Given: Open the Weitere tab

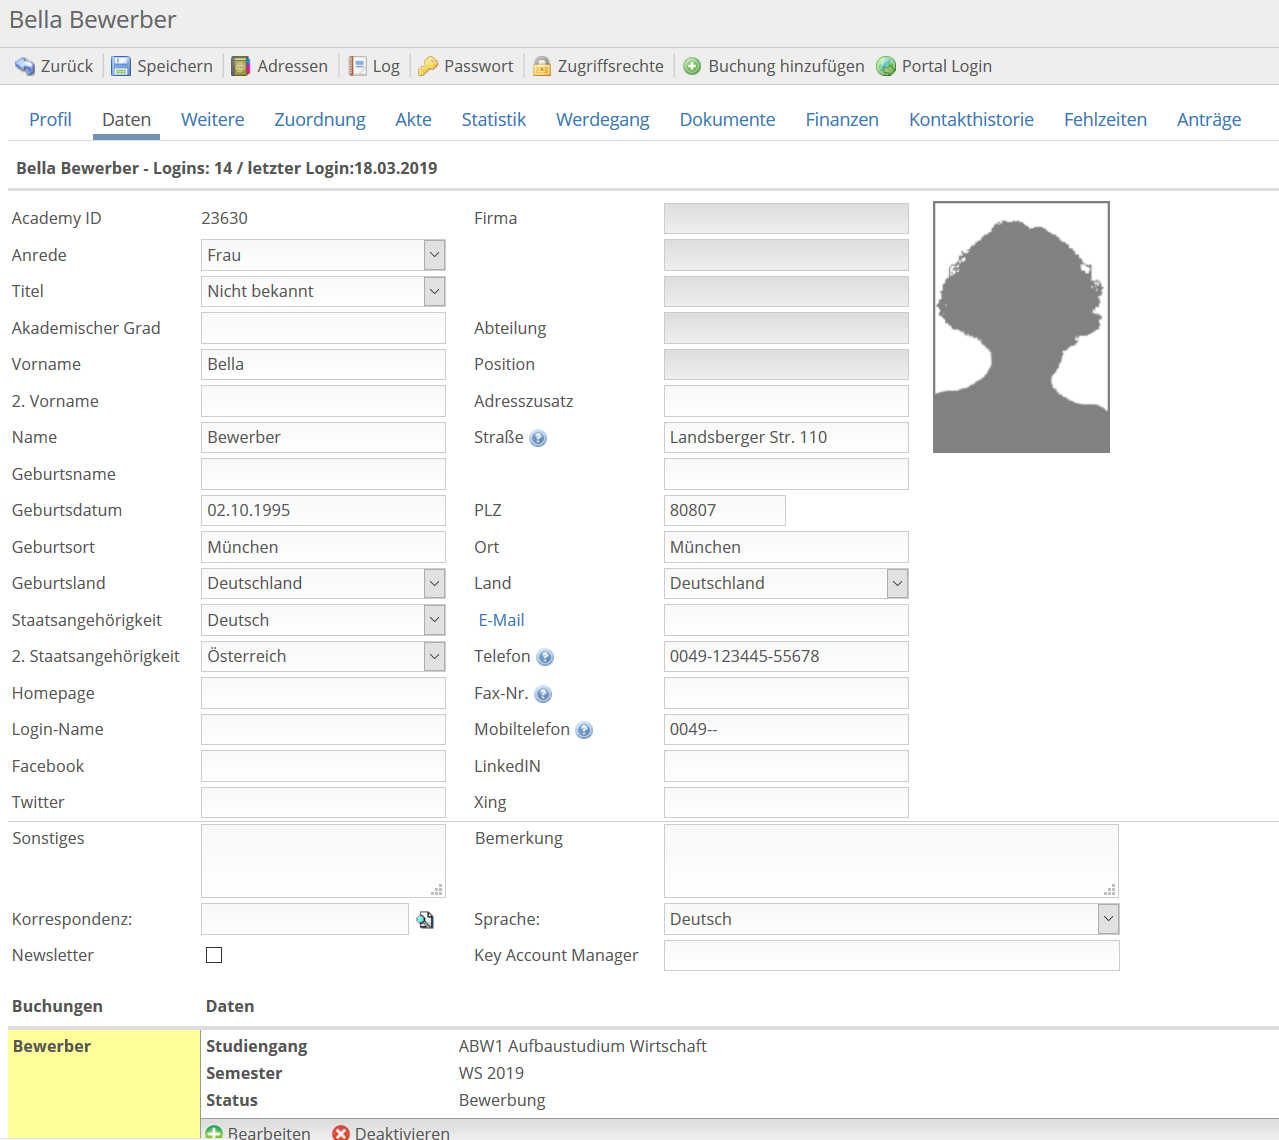Looking at the screenshot, I should pyautogui.click(x=212, y=119).
